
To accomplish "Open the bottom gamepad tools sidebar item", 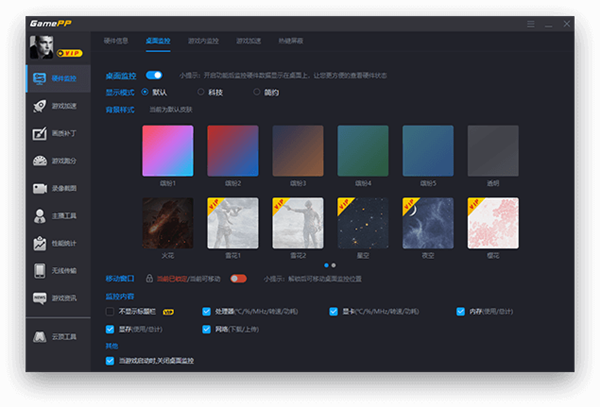I will pyautogui.click(x=58, y=337).
